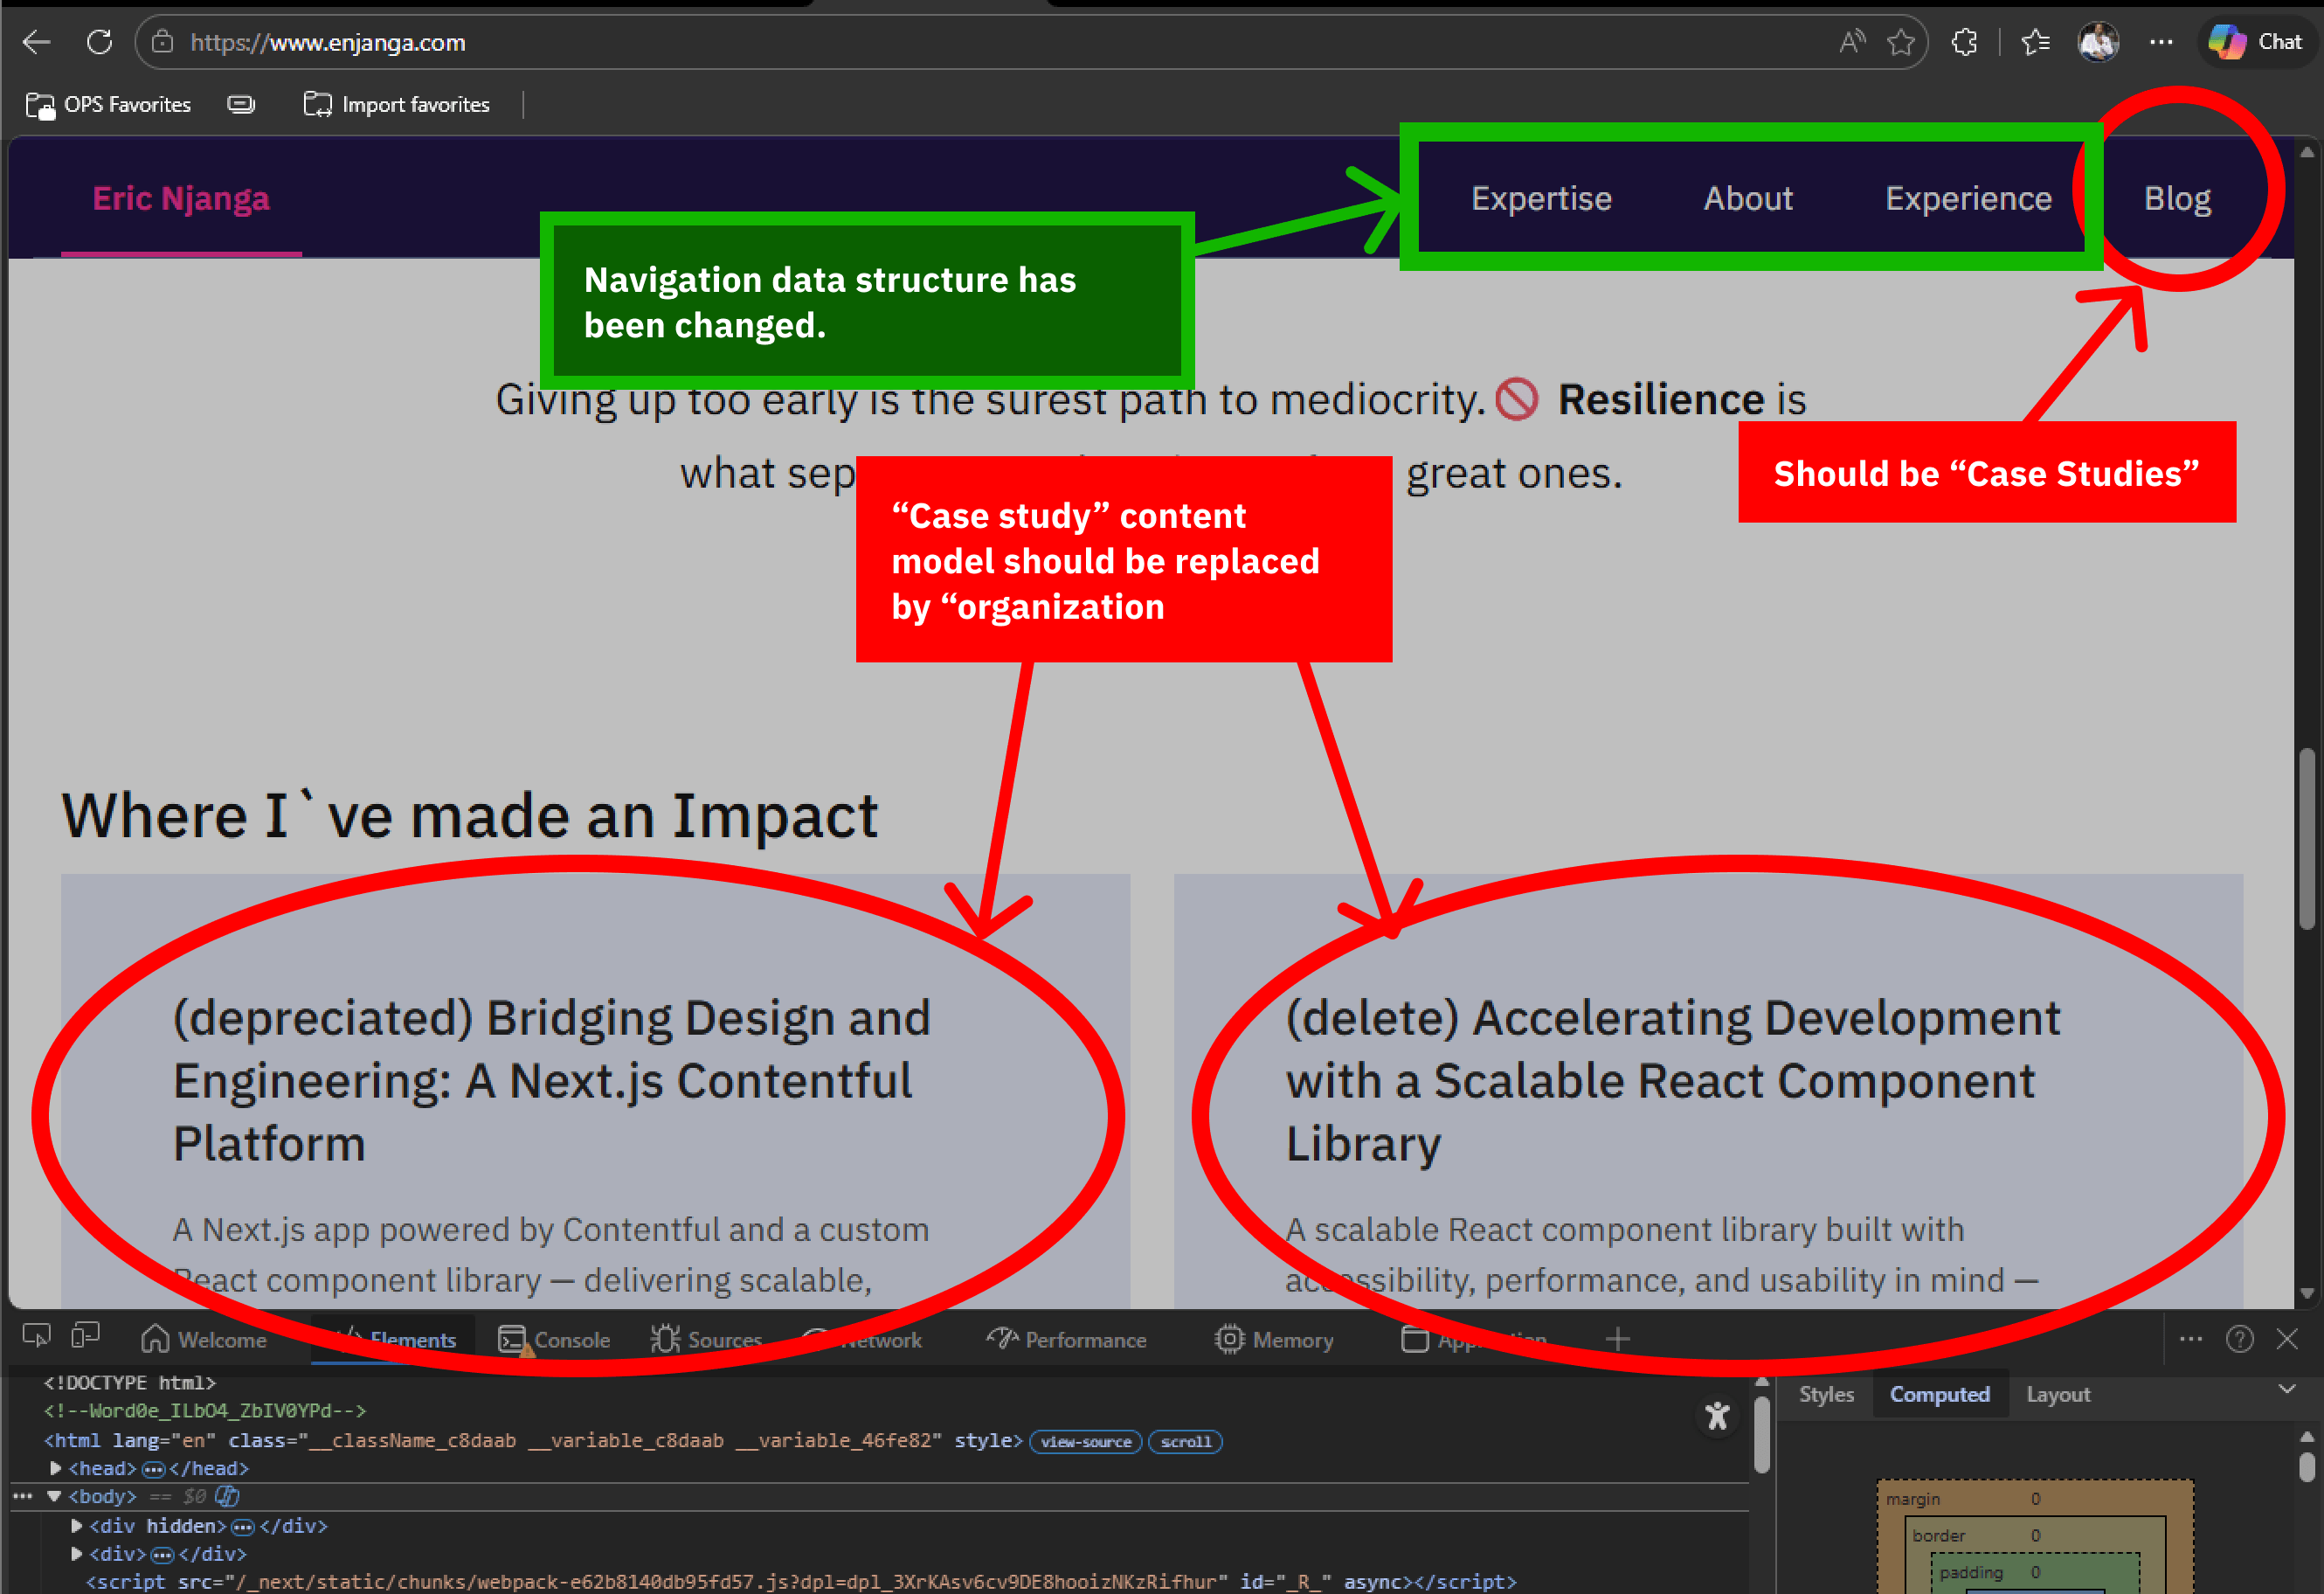Open Styles pane in DevTools
Image resolution: width=2324 pixels, height=1594 pixels.
(x=1826, y=1394)
